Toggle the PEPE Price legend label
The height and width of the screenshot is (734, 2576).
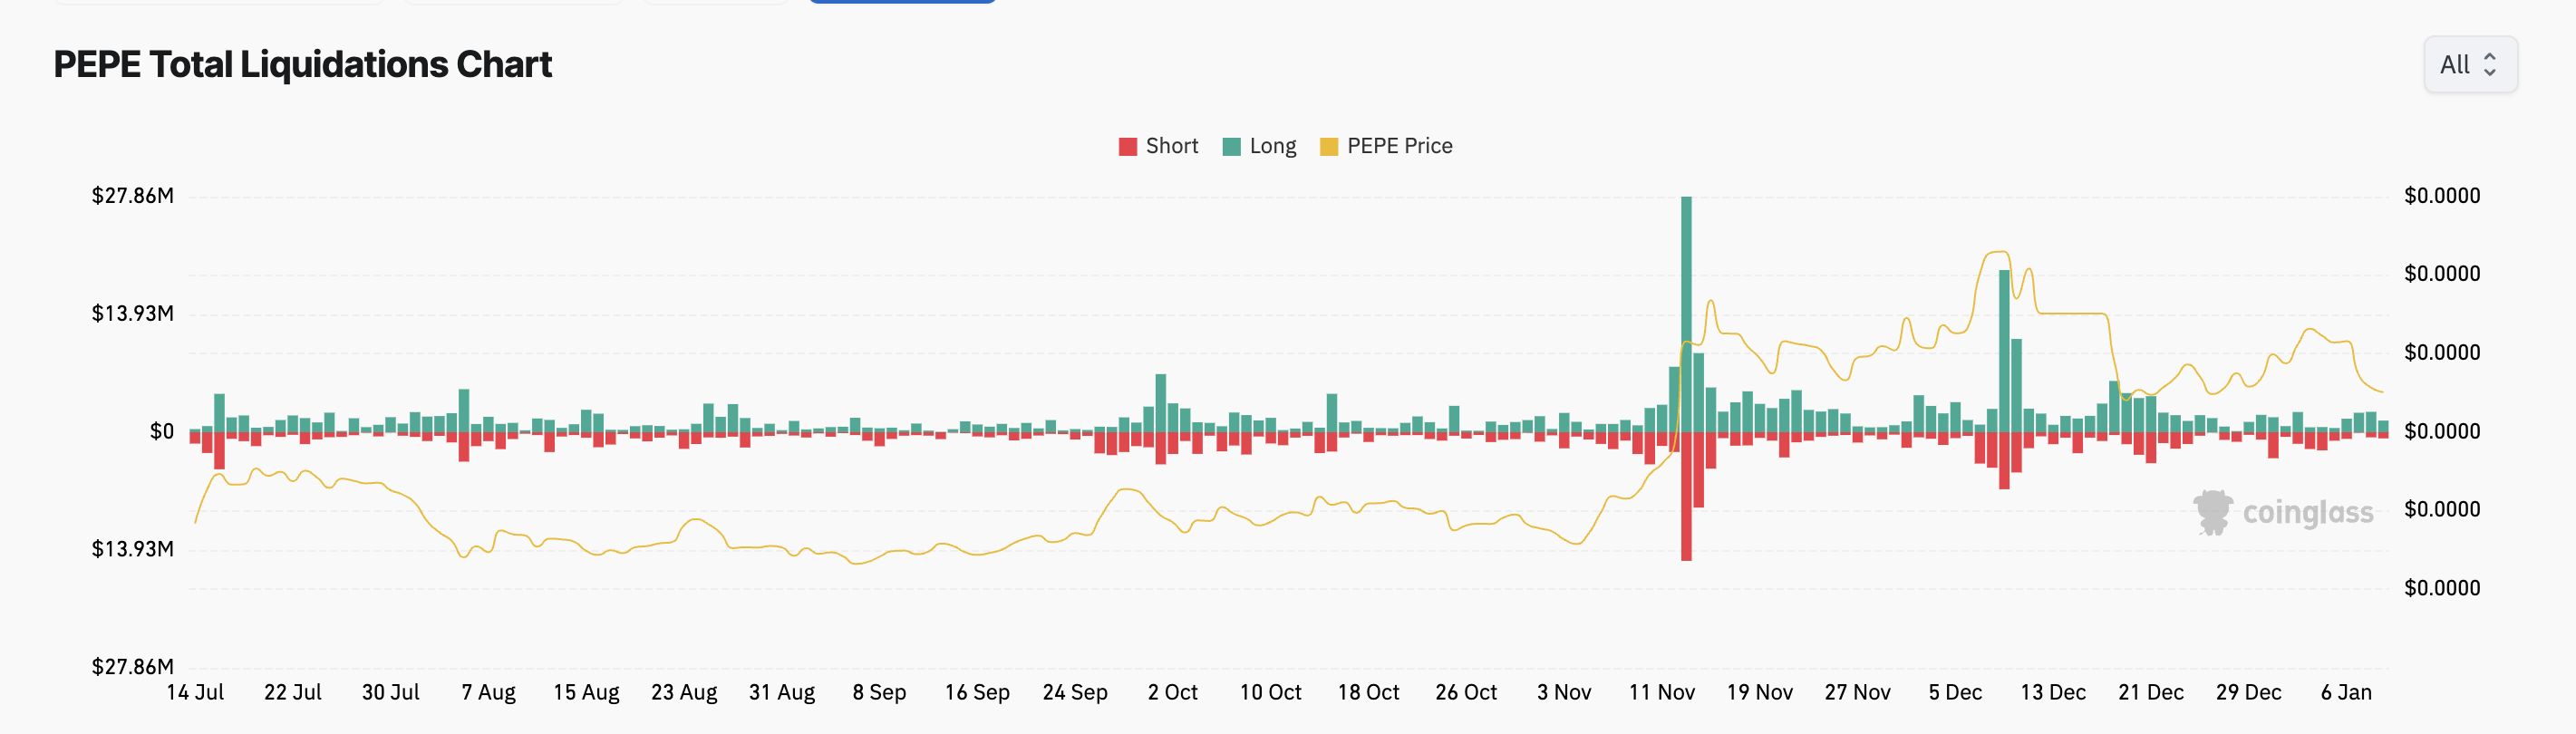coord(1399,146)
